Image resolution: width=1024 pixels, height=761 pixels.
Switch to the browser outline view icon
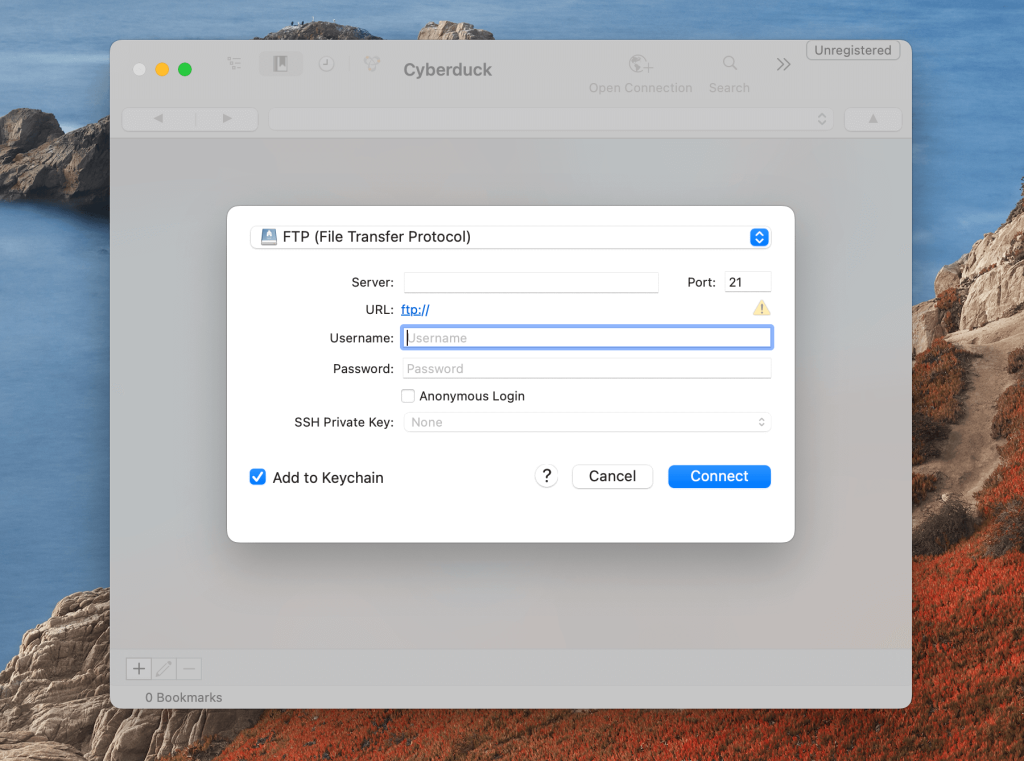(234, 64)
